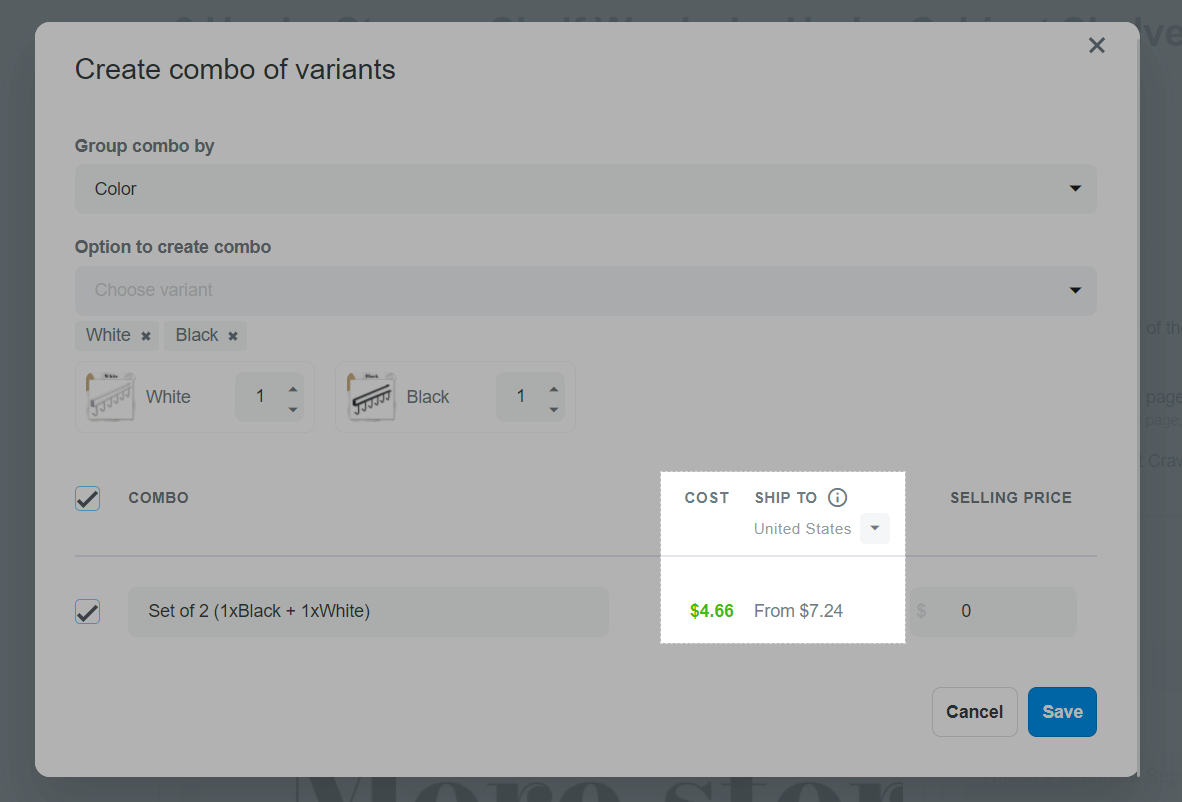Click the Save button

1061,712
